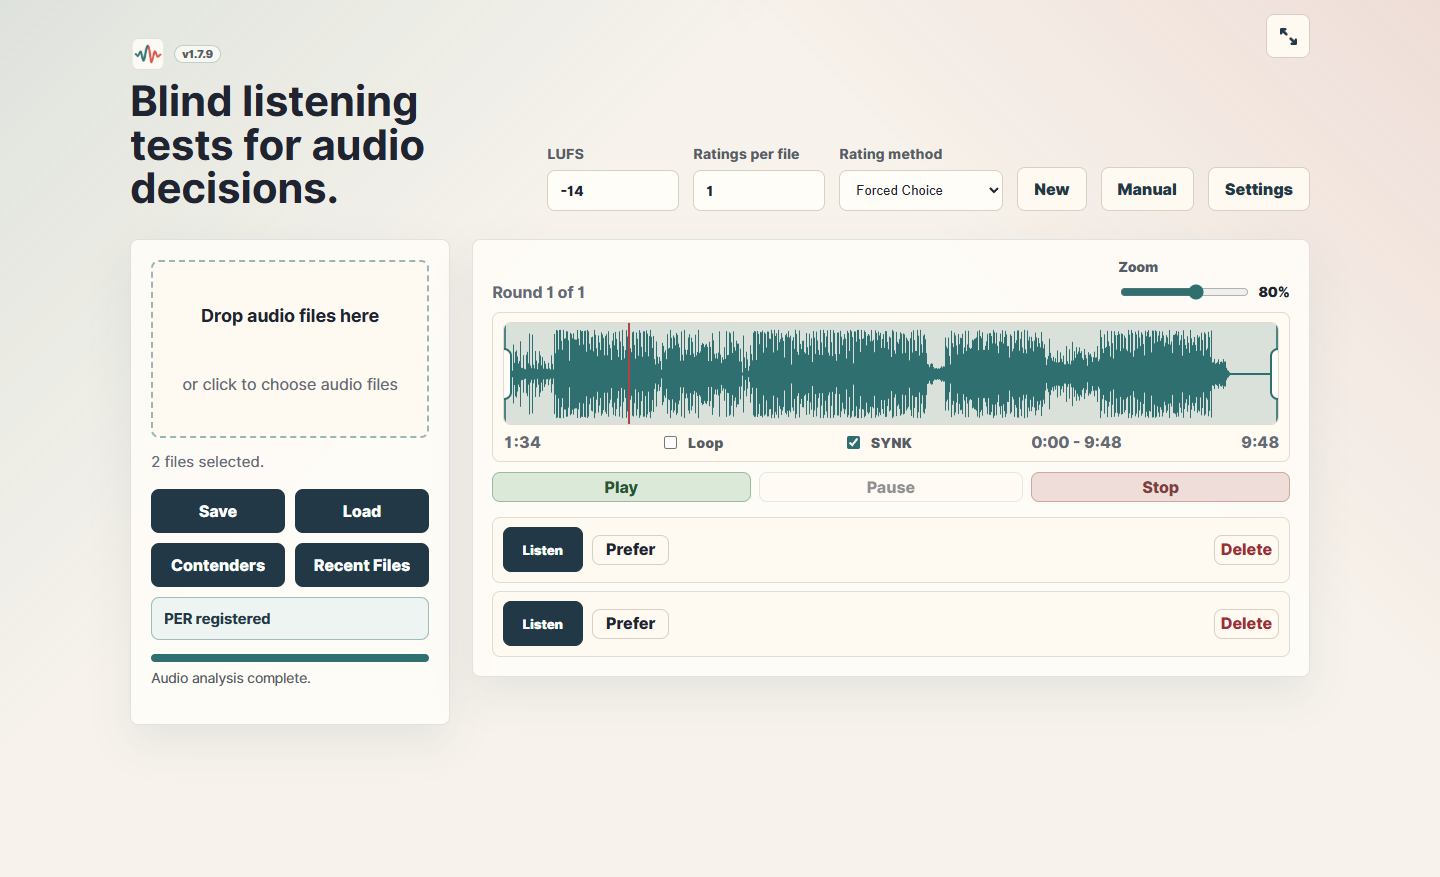Open the Manual
This screenshot has height=877, width=1440.
pyautogui.click(x=1147, y=189)
